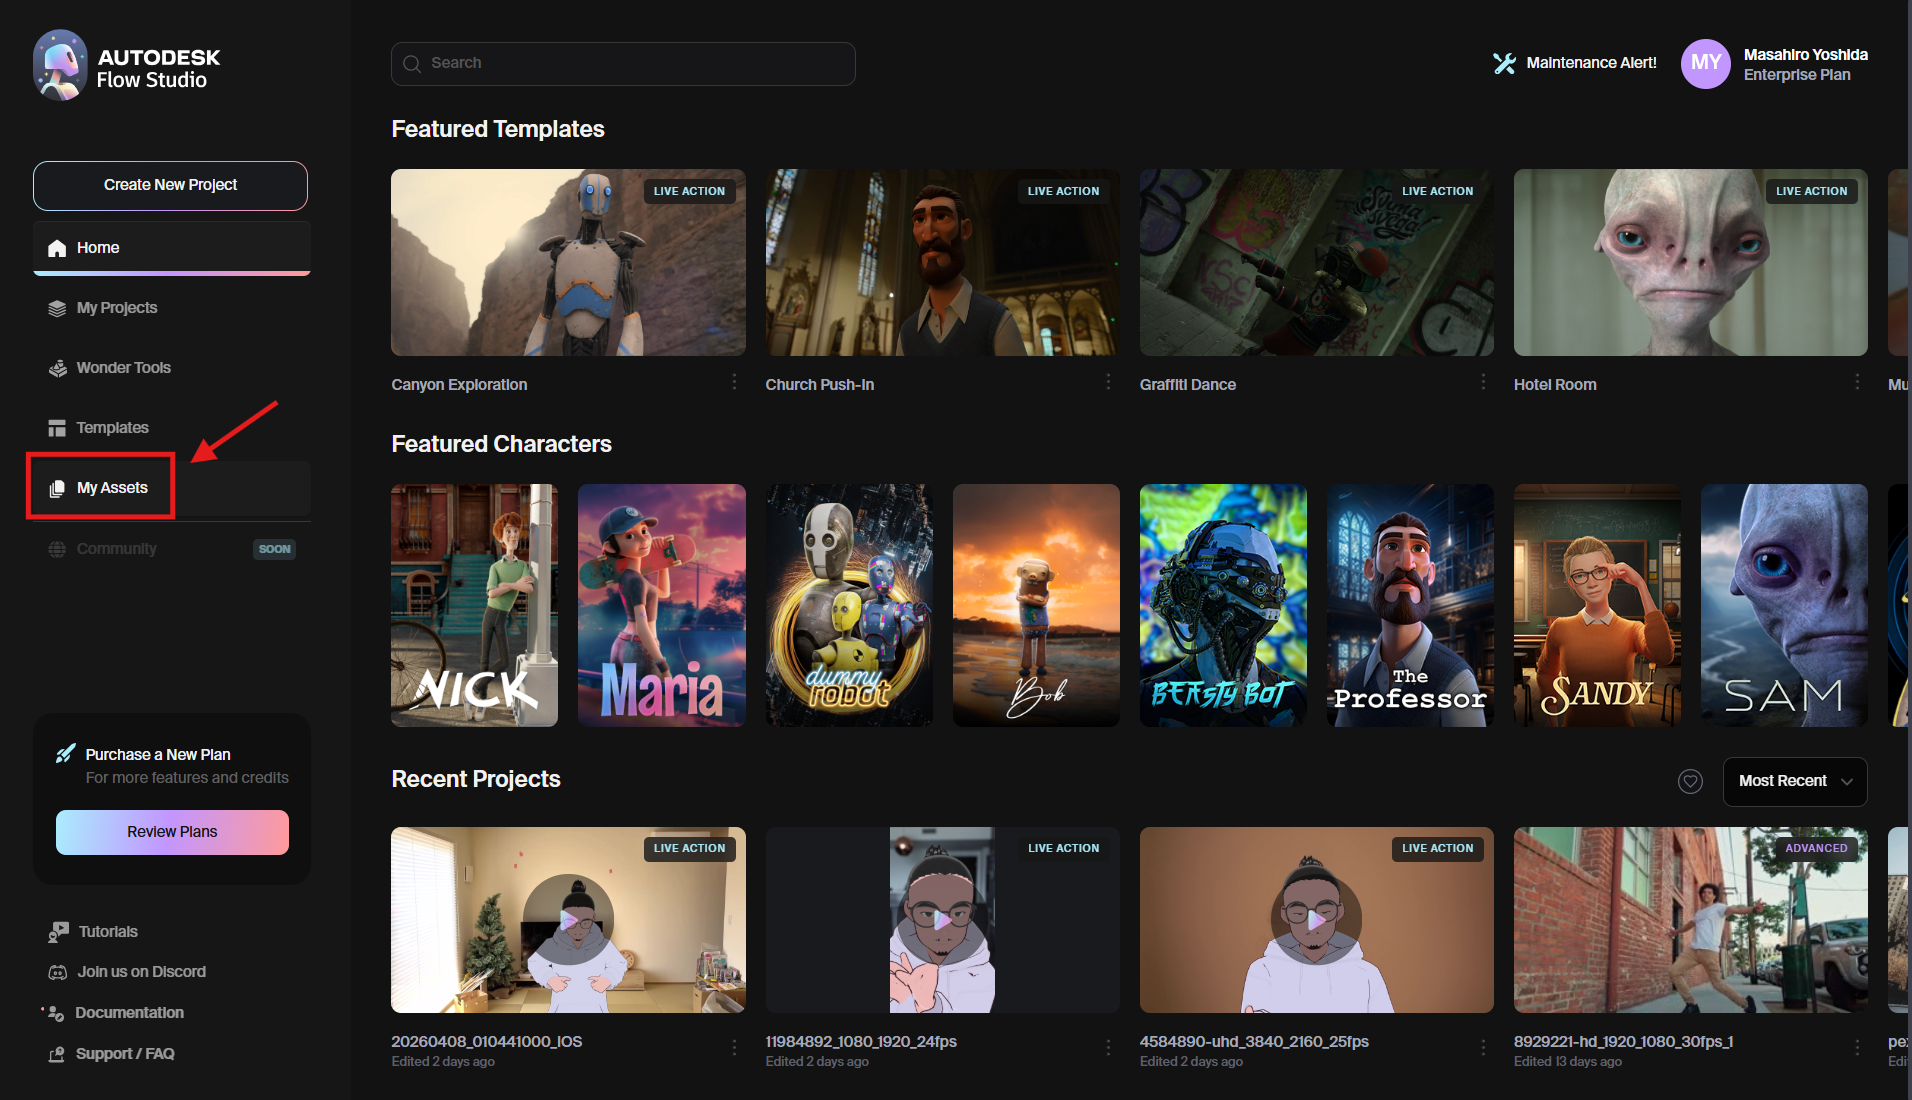Open options menu for Canyon Exploration
The image size is (1912, 1100).
point(734,383)
